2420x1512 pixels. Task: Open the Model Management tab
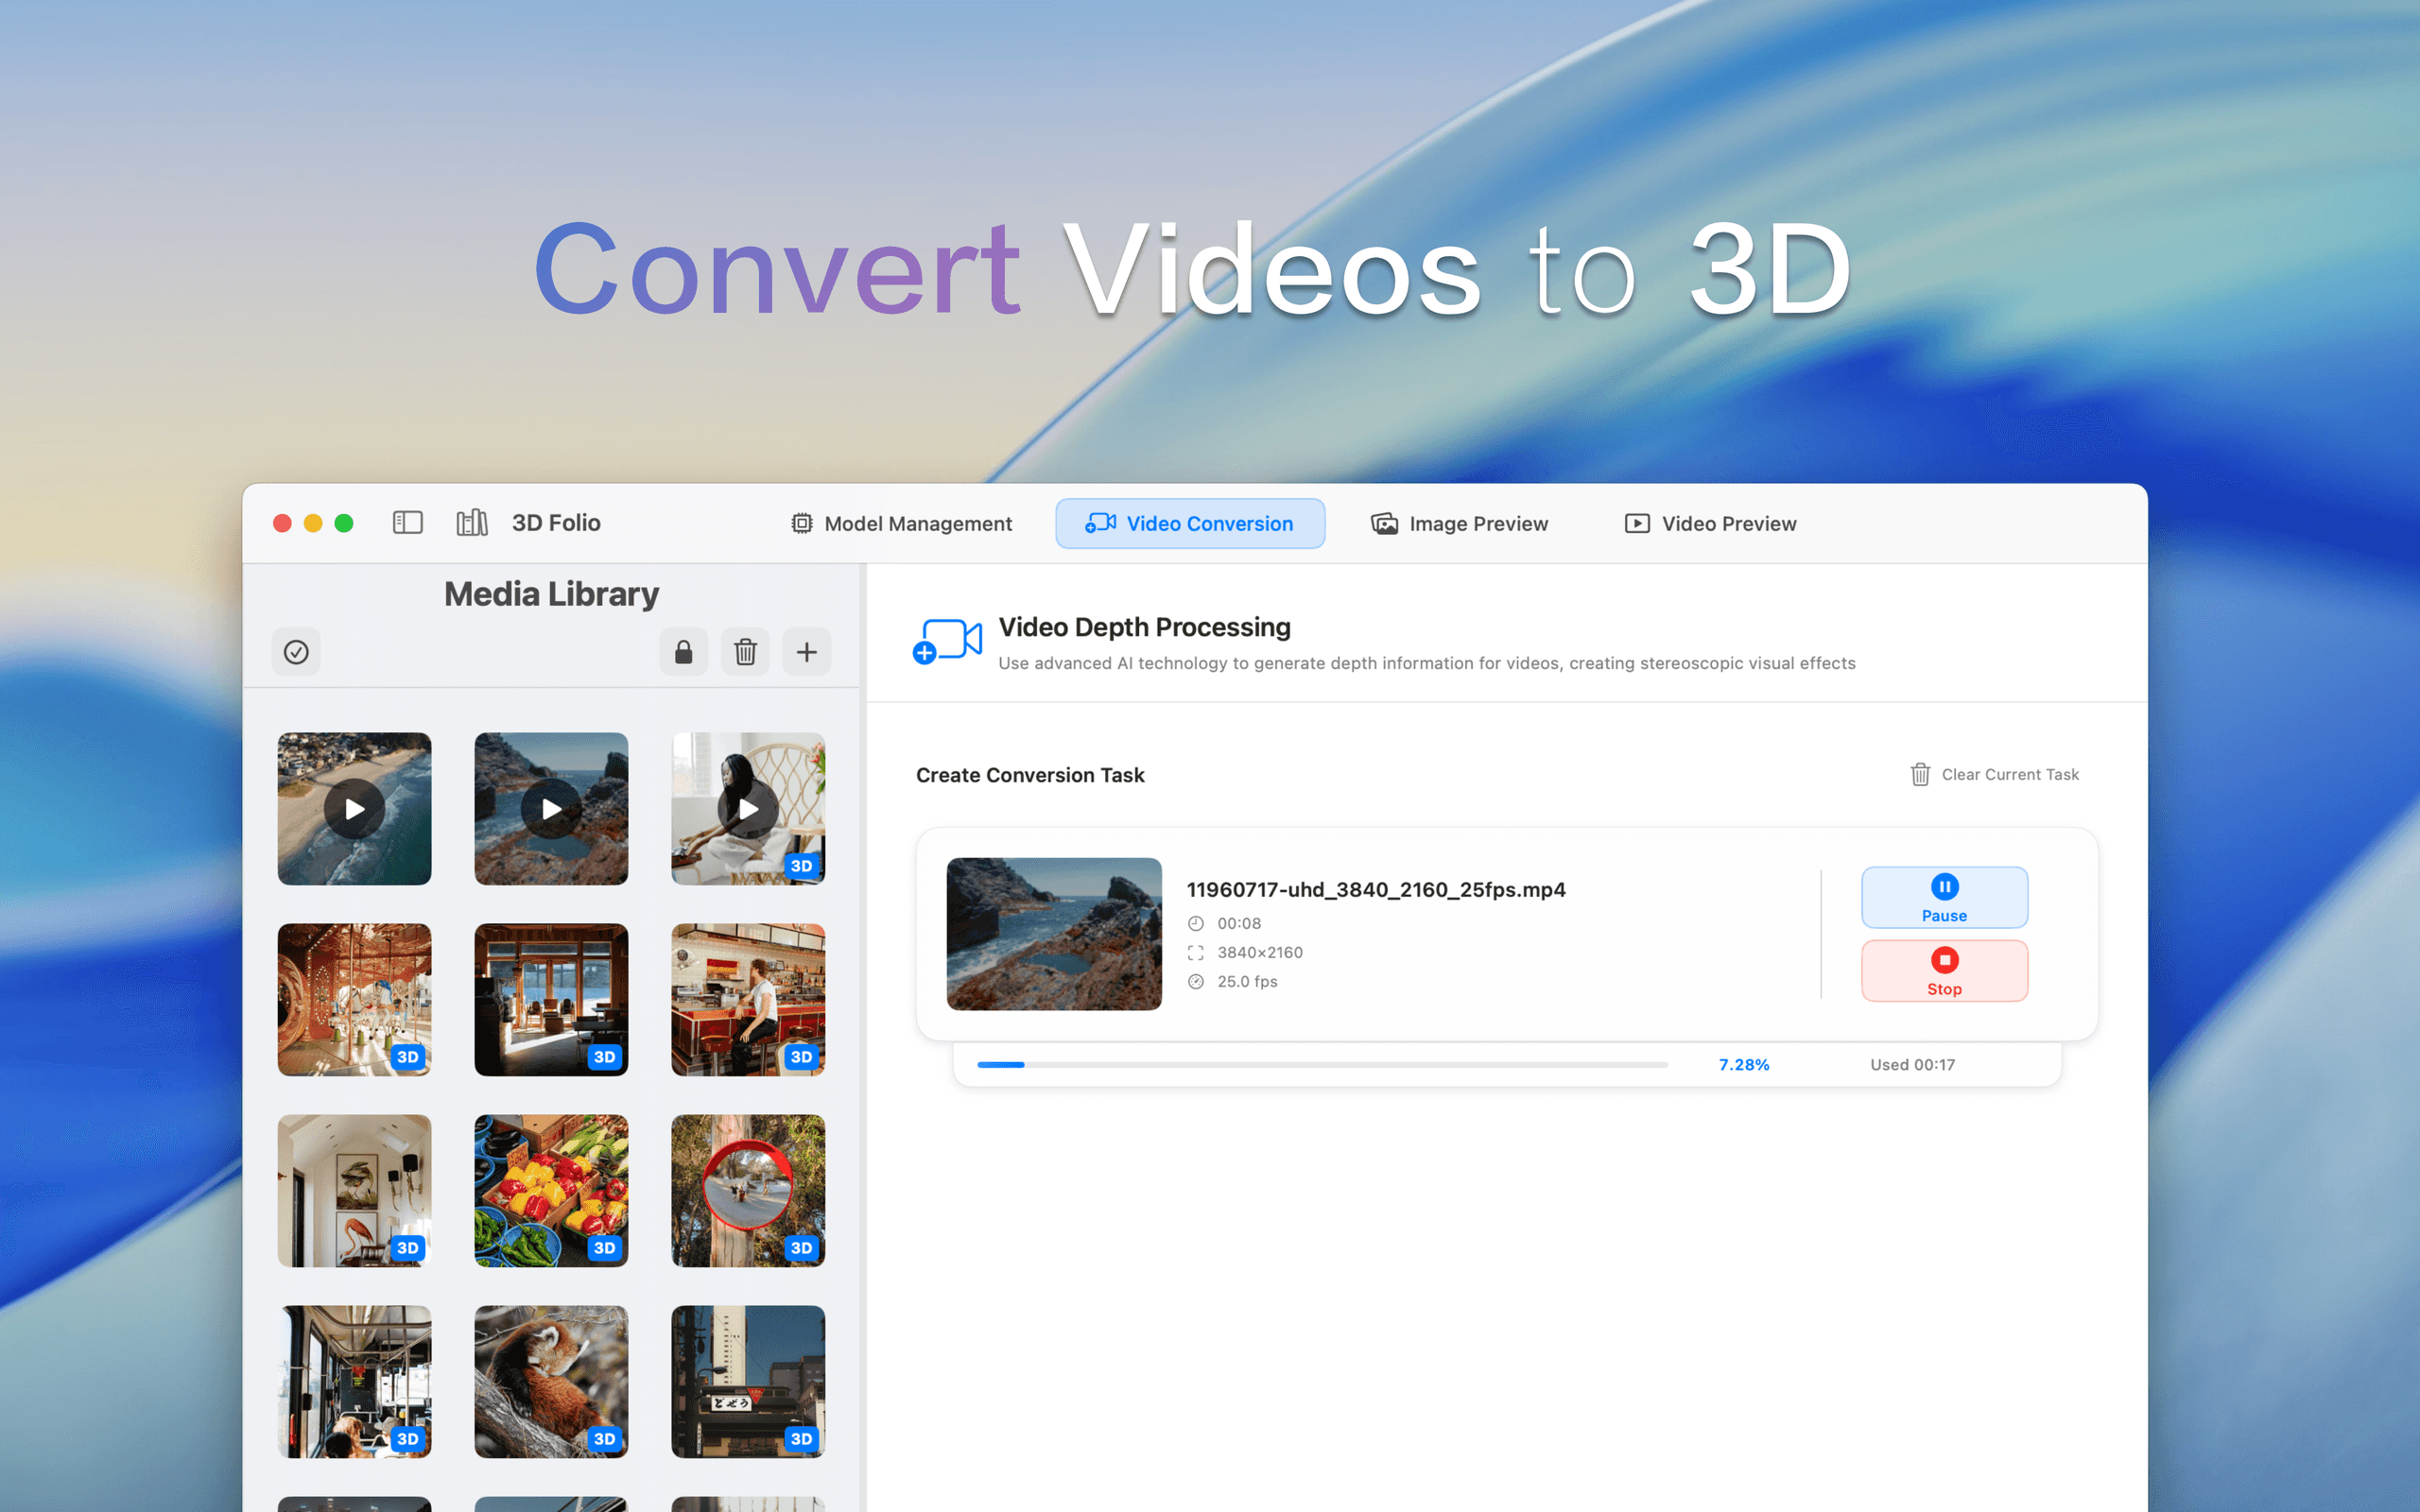coord(901,524)
